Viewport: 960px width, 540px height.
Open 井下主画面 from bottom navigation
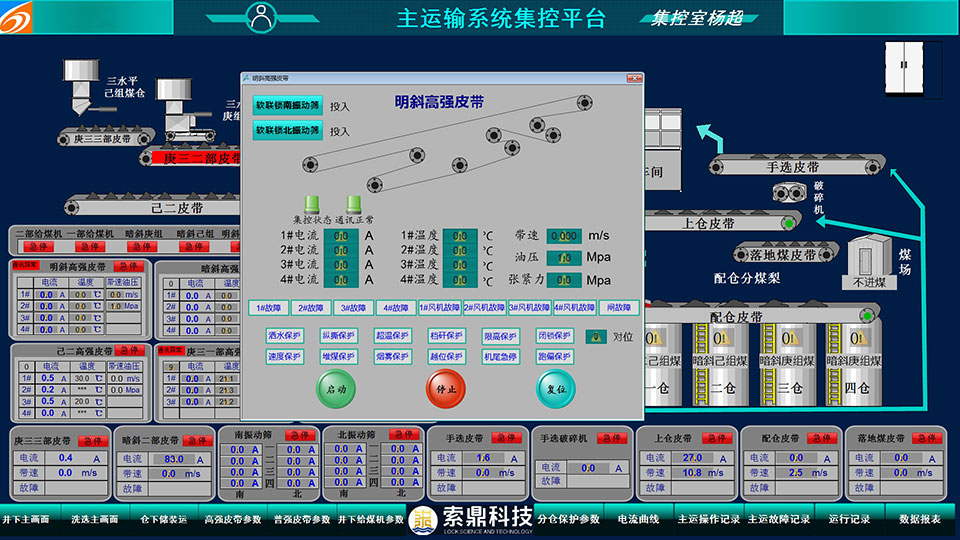click(26, 519)
